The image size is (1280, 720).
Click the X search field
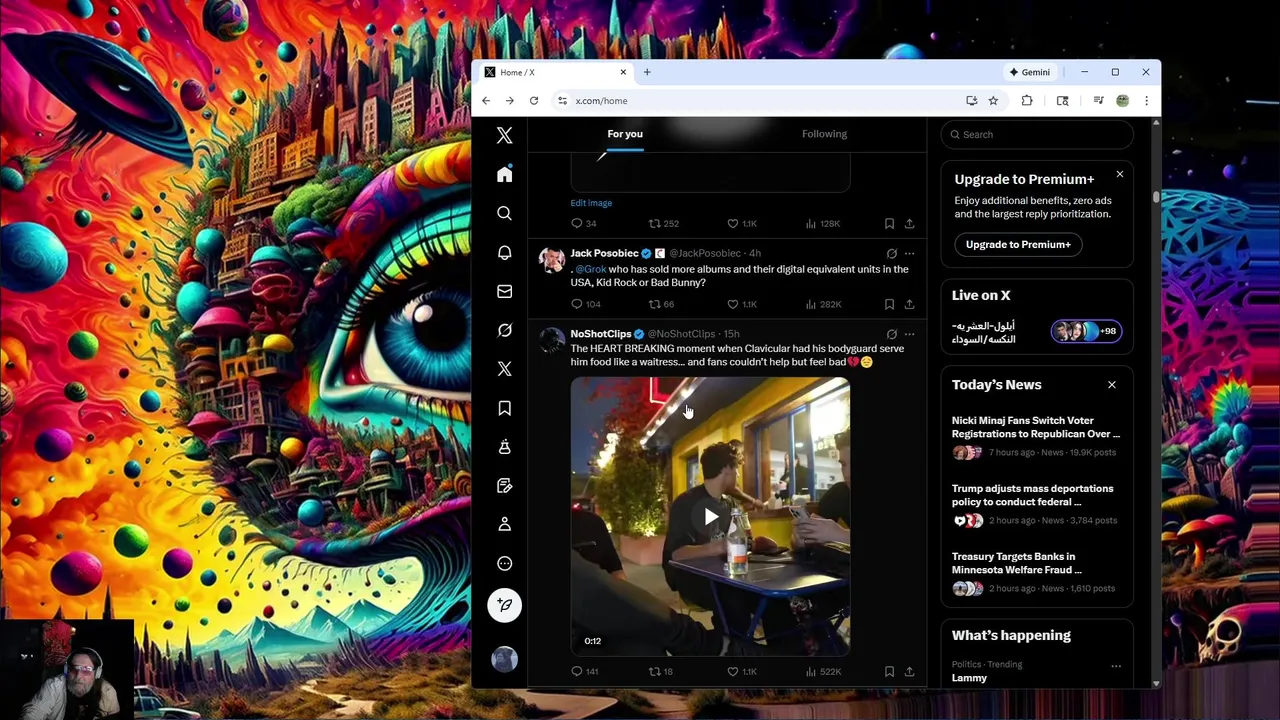(x=1037, y=134)
